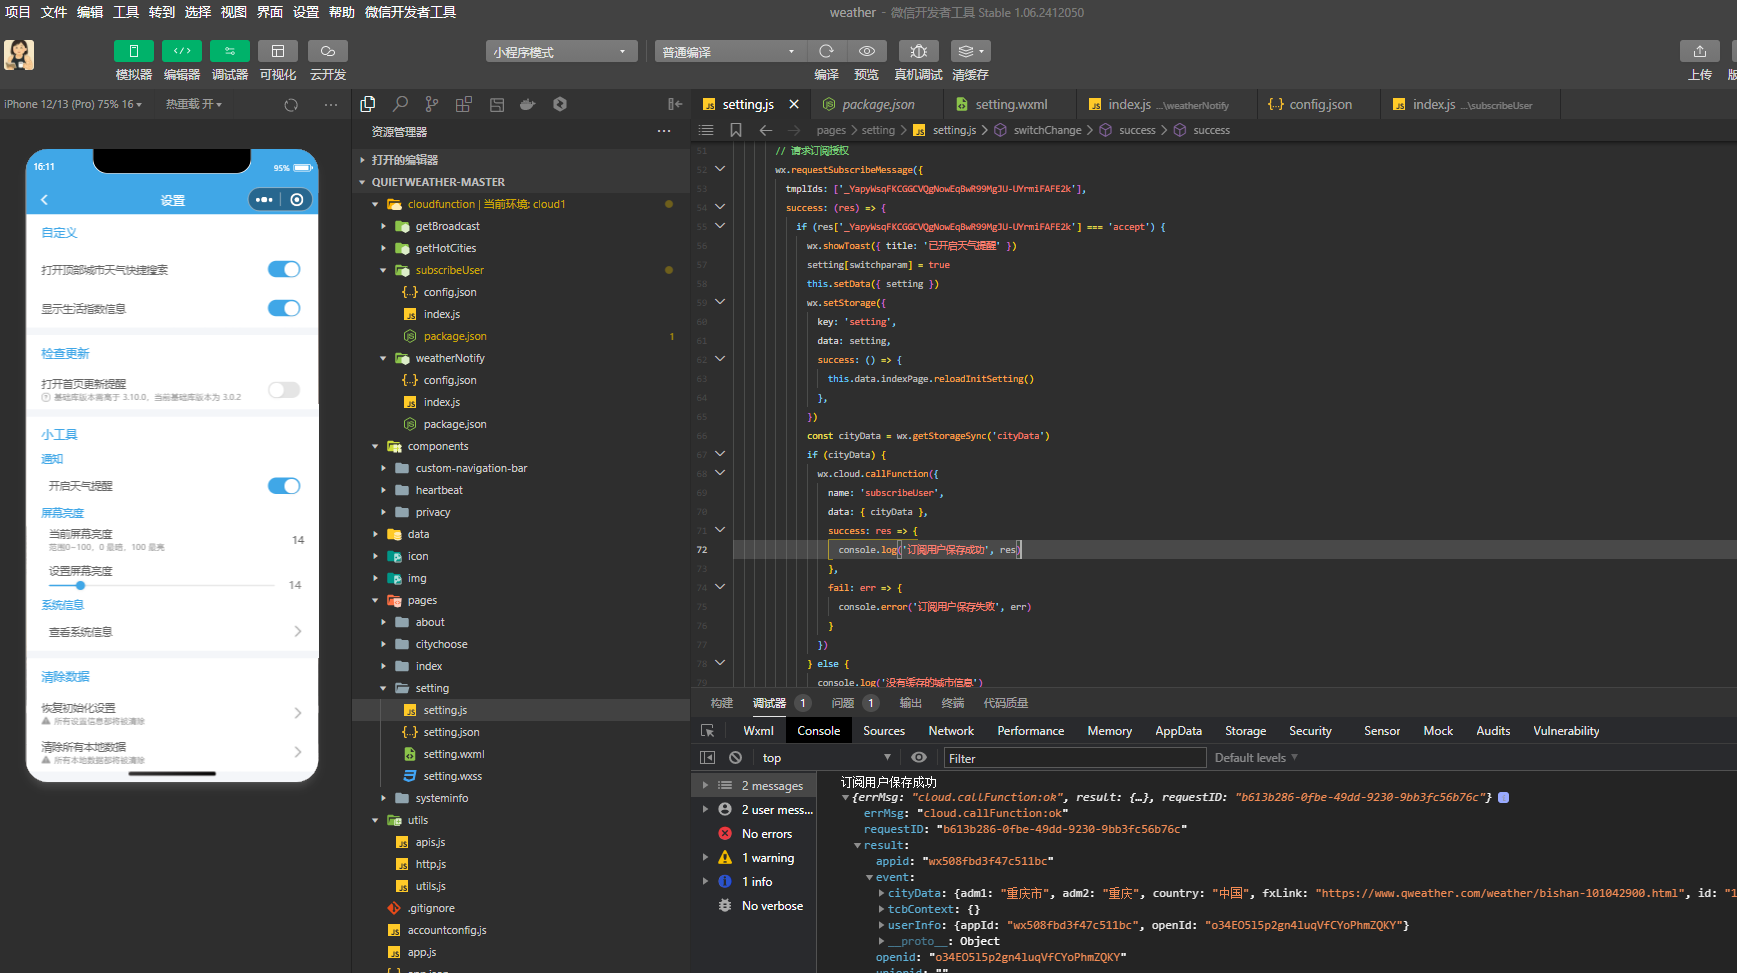Image resolution: width=1737 pixels, height=973 pixels.
Task: Open the Network tab in the debugger
Action: coord(950,731)
